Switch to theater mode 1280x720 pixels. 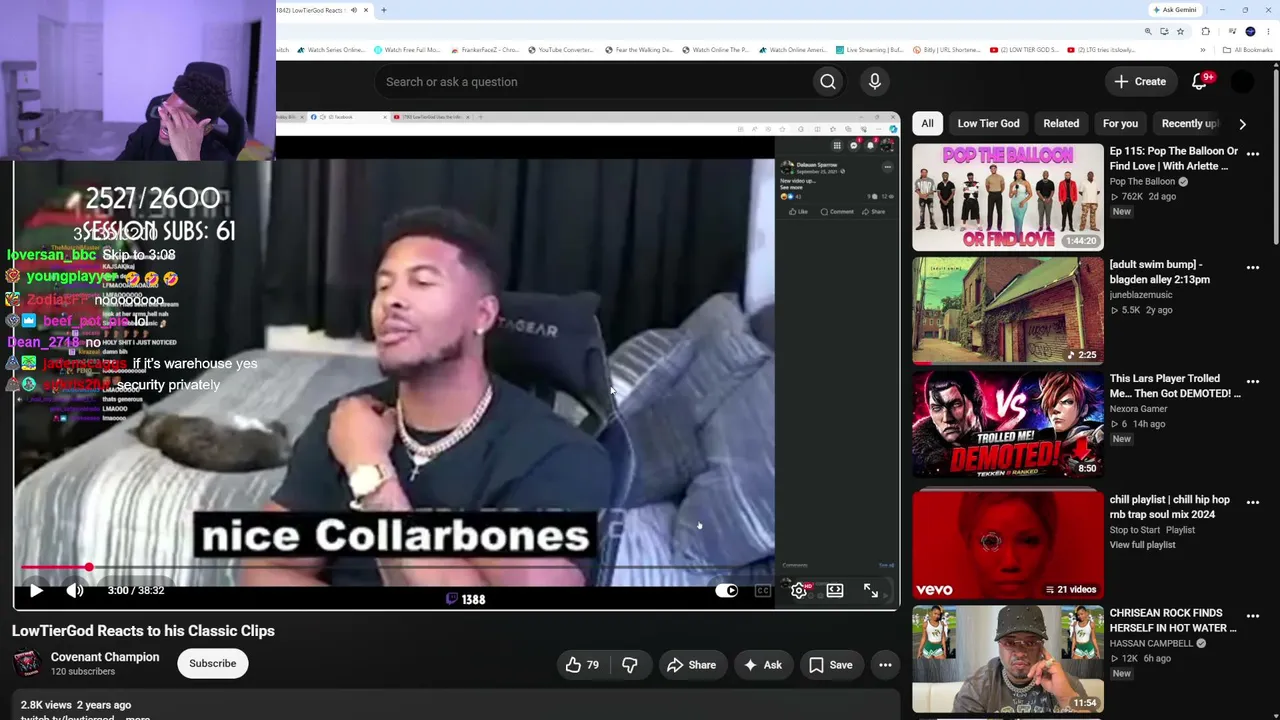coord(835,591)
